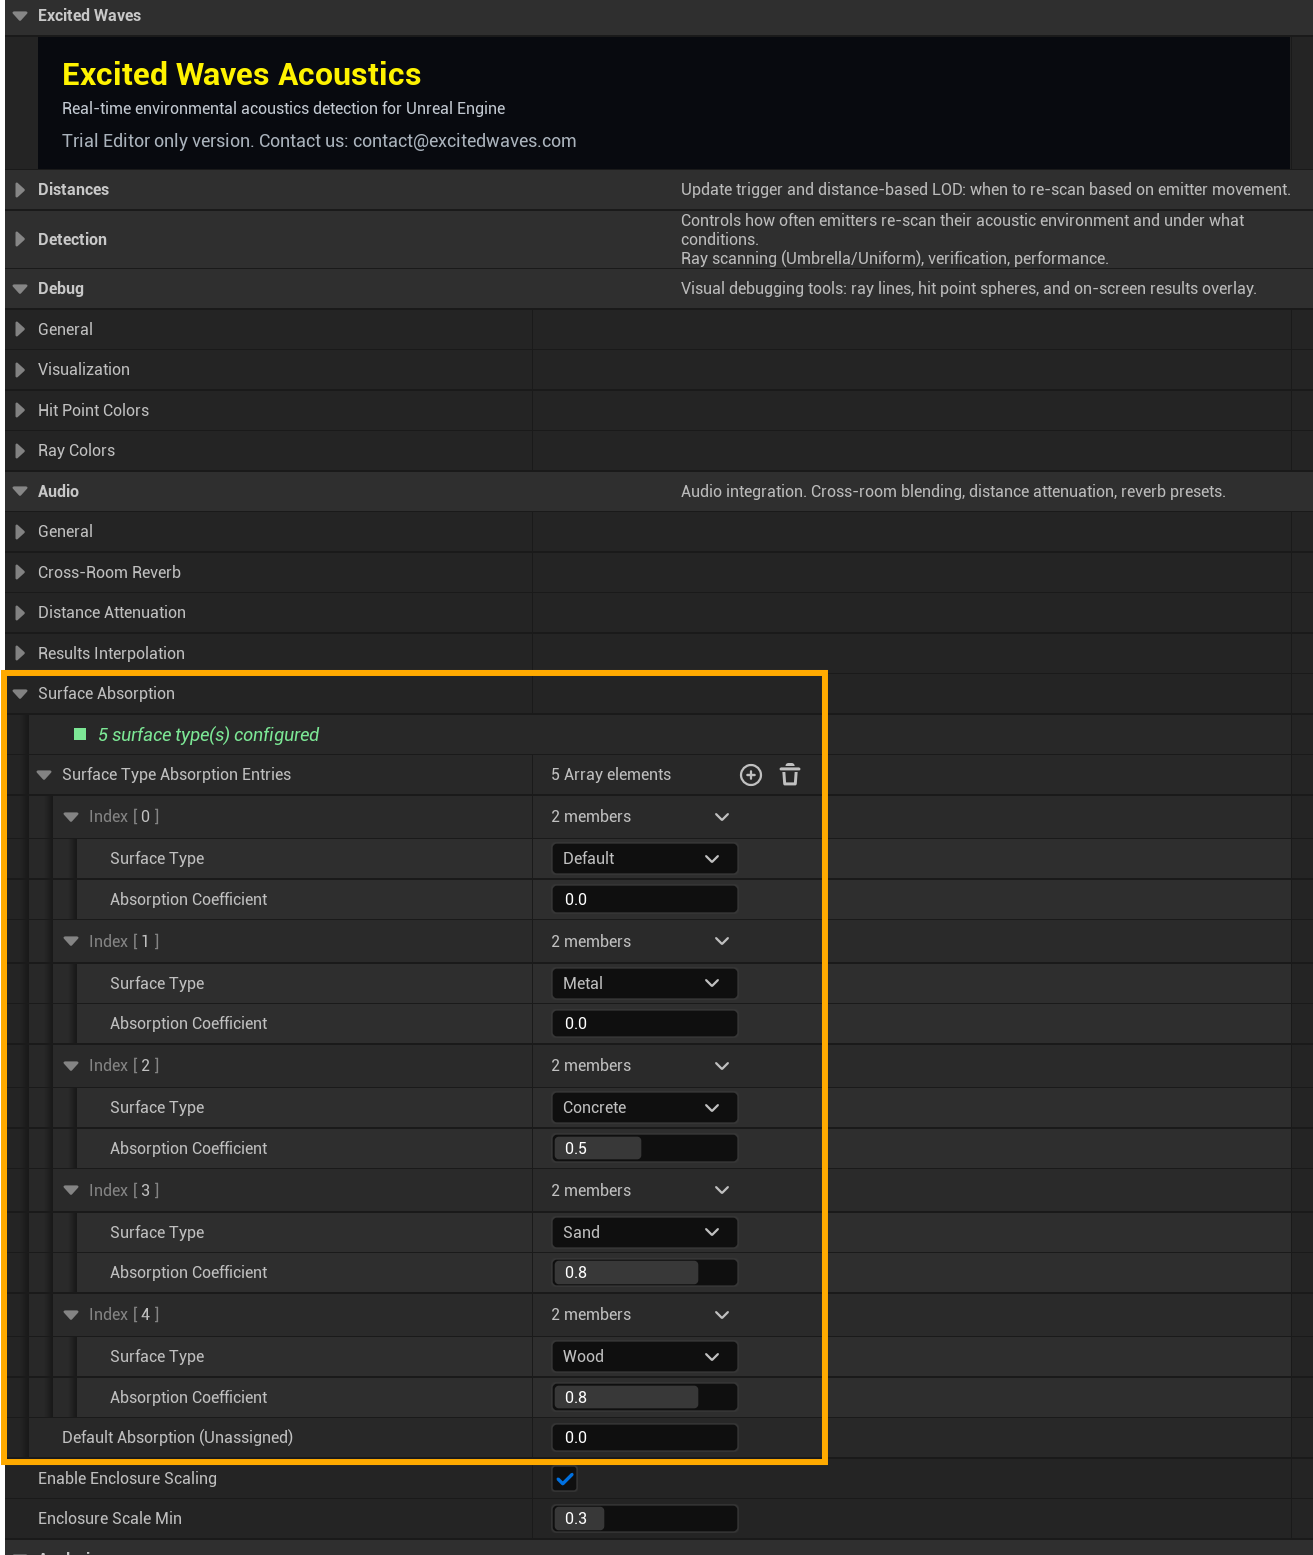The width and height of the screenshot is (1313, 1555).
Task: Collapse the Surface Absorption section
Action: click(20, 694)
